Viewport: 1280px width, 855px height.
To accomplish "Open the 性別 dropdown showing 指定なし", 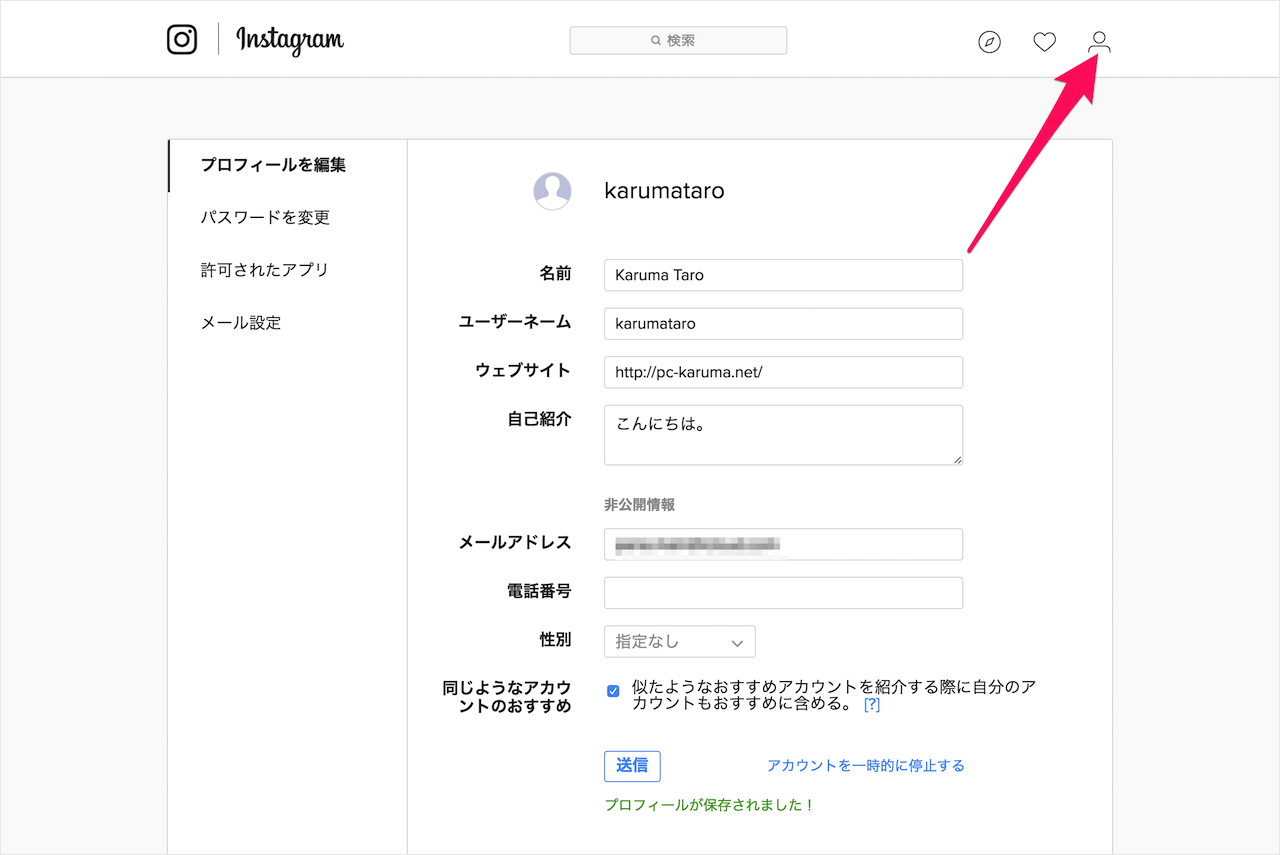I will pos(680,642).
